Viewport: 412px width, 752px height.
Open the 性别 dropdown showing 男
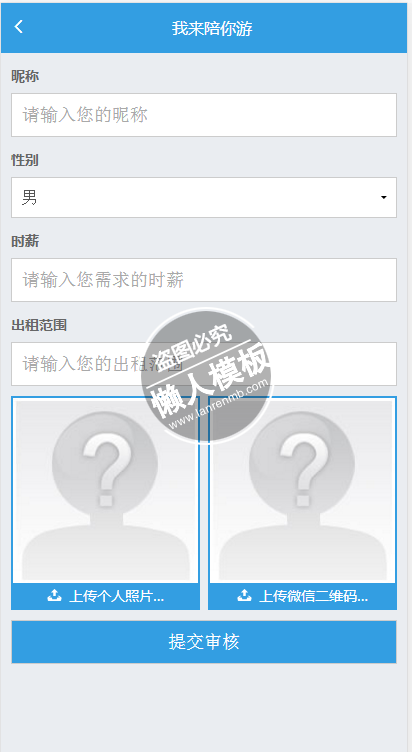click(x=204, y=197)
